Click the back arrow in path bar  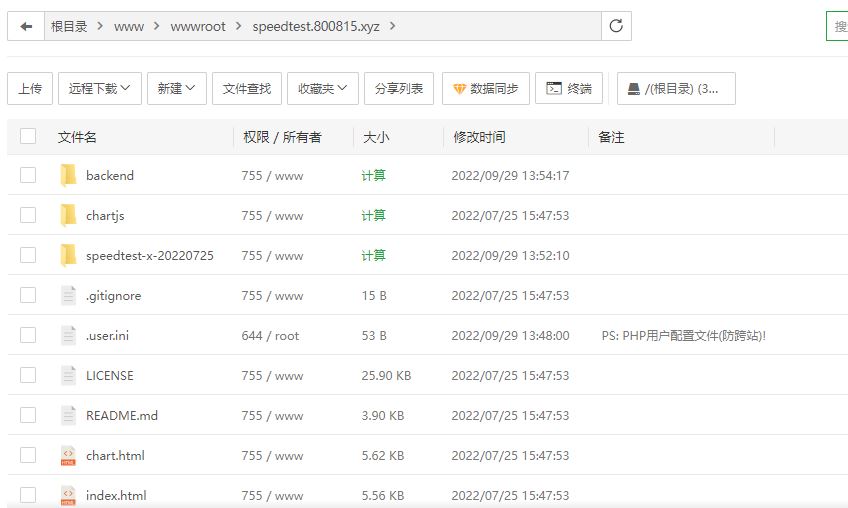[26, 26]
